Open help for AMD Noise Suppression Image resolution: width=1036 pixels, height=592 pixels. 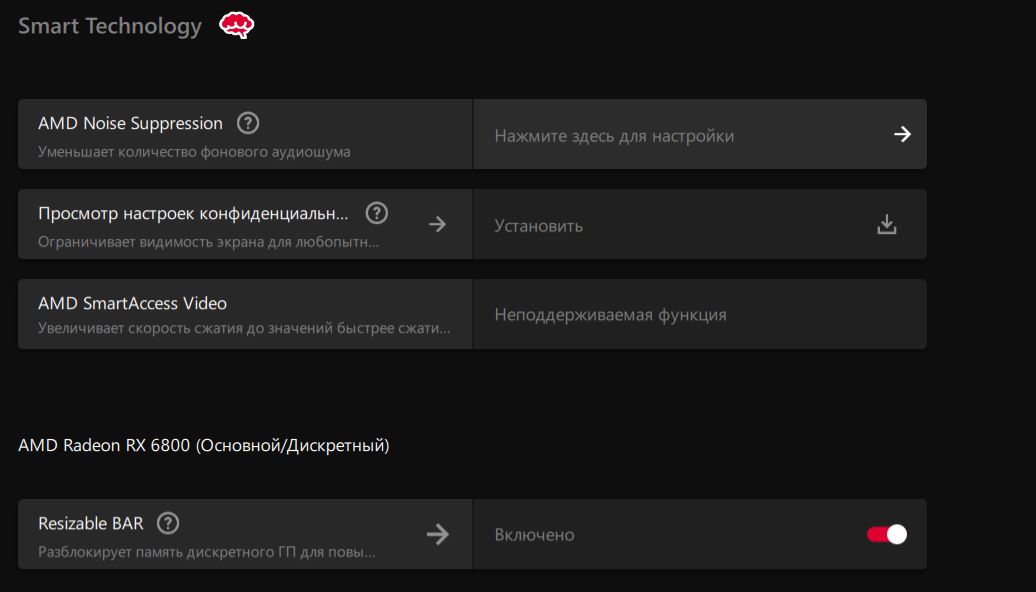click(248, 123)
